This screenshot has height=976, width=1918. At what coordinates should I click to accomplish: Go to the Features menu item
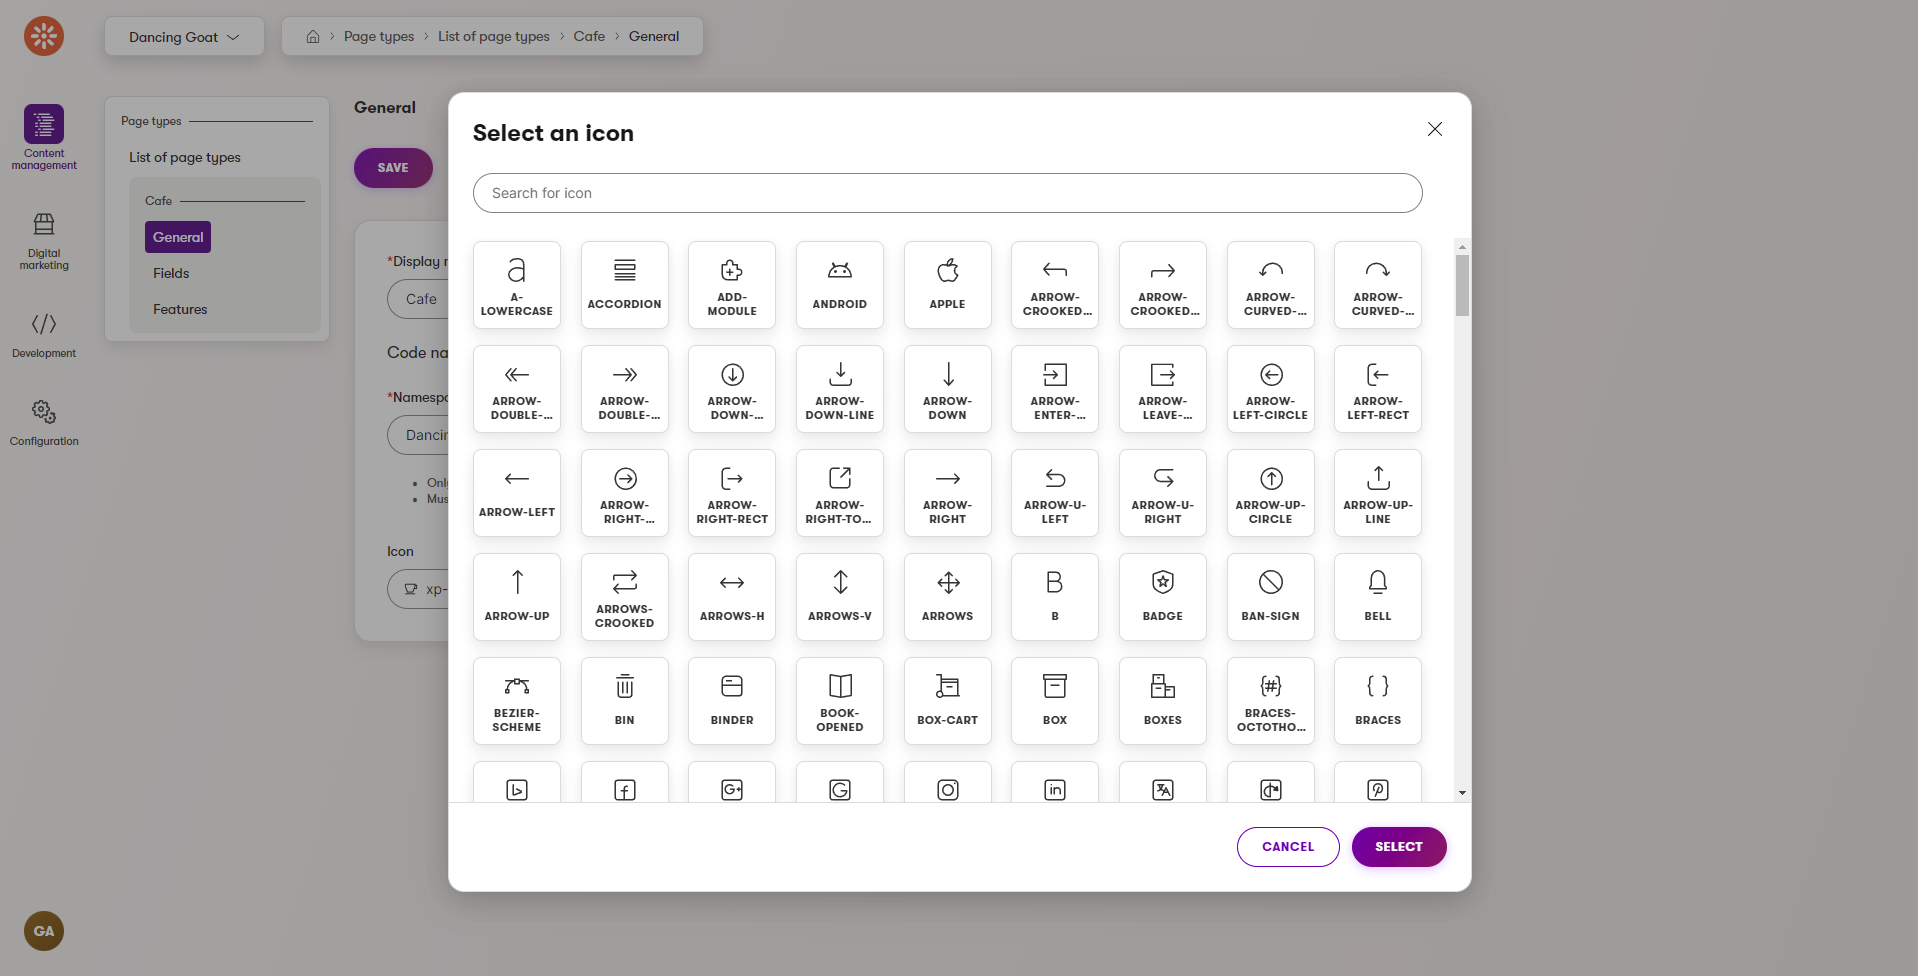pos(180,309)
